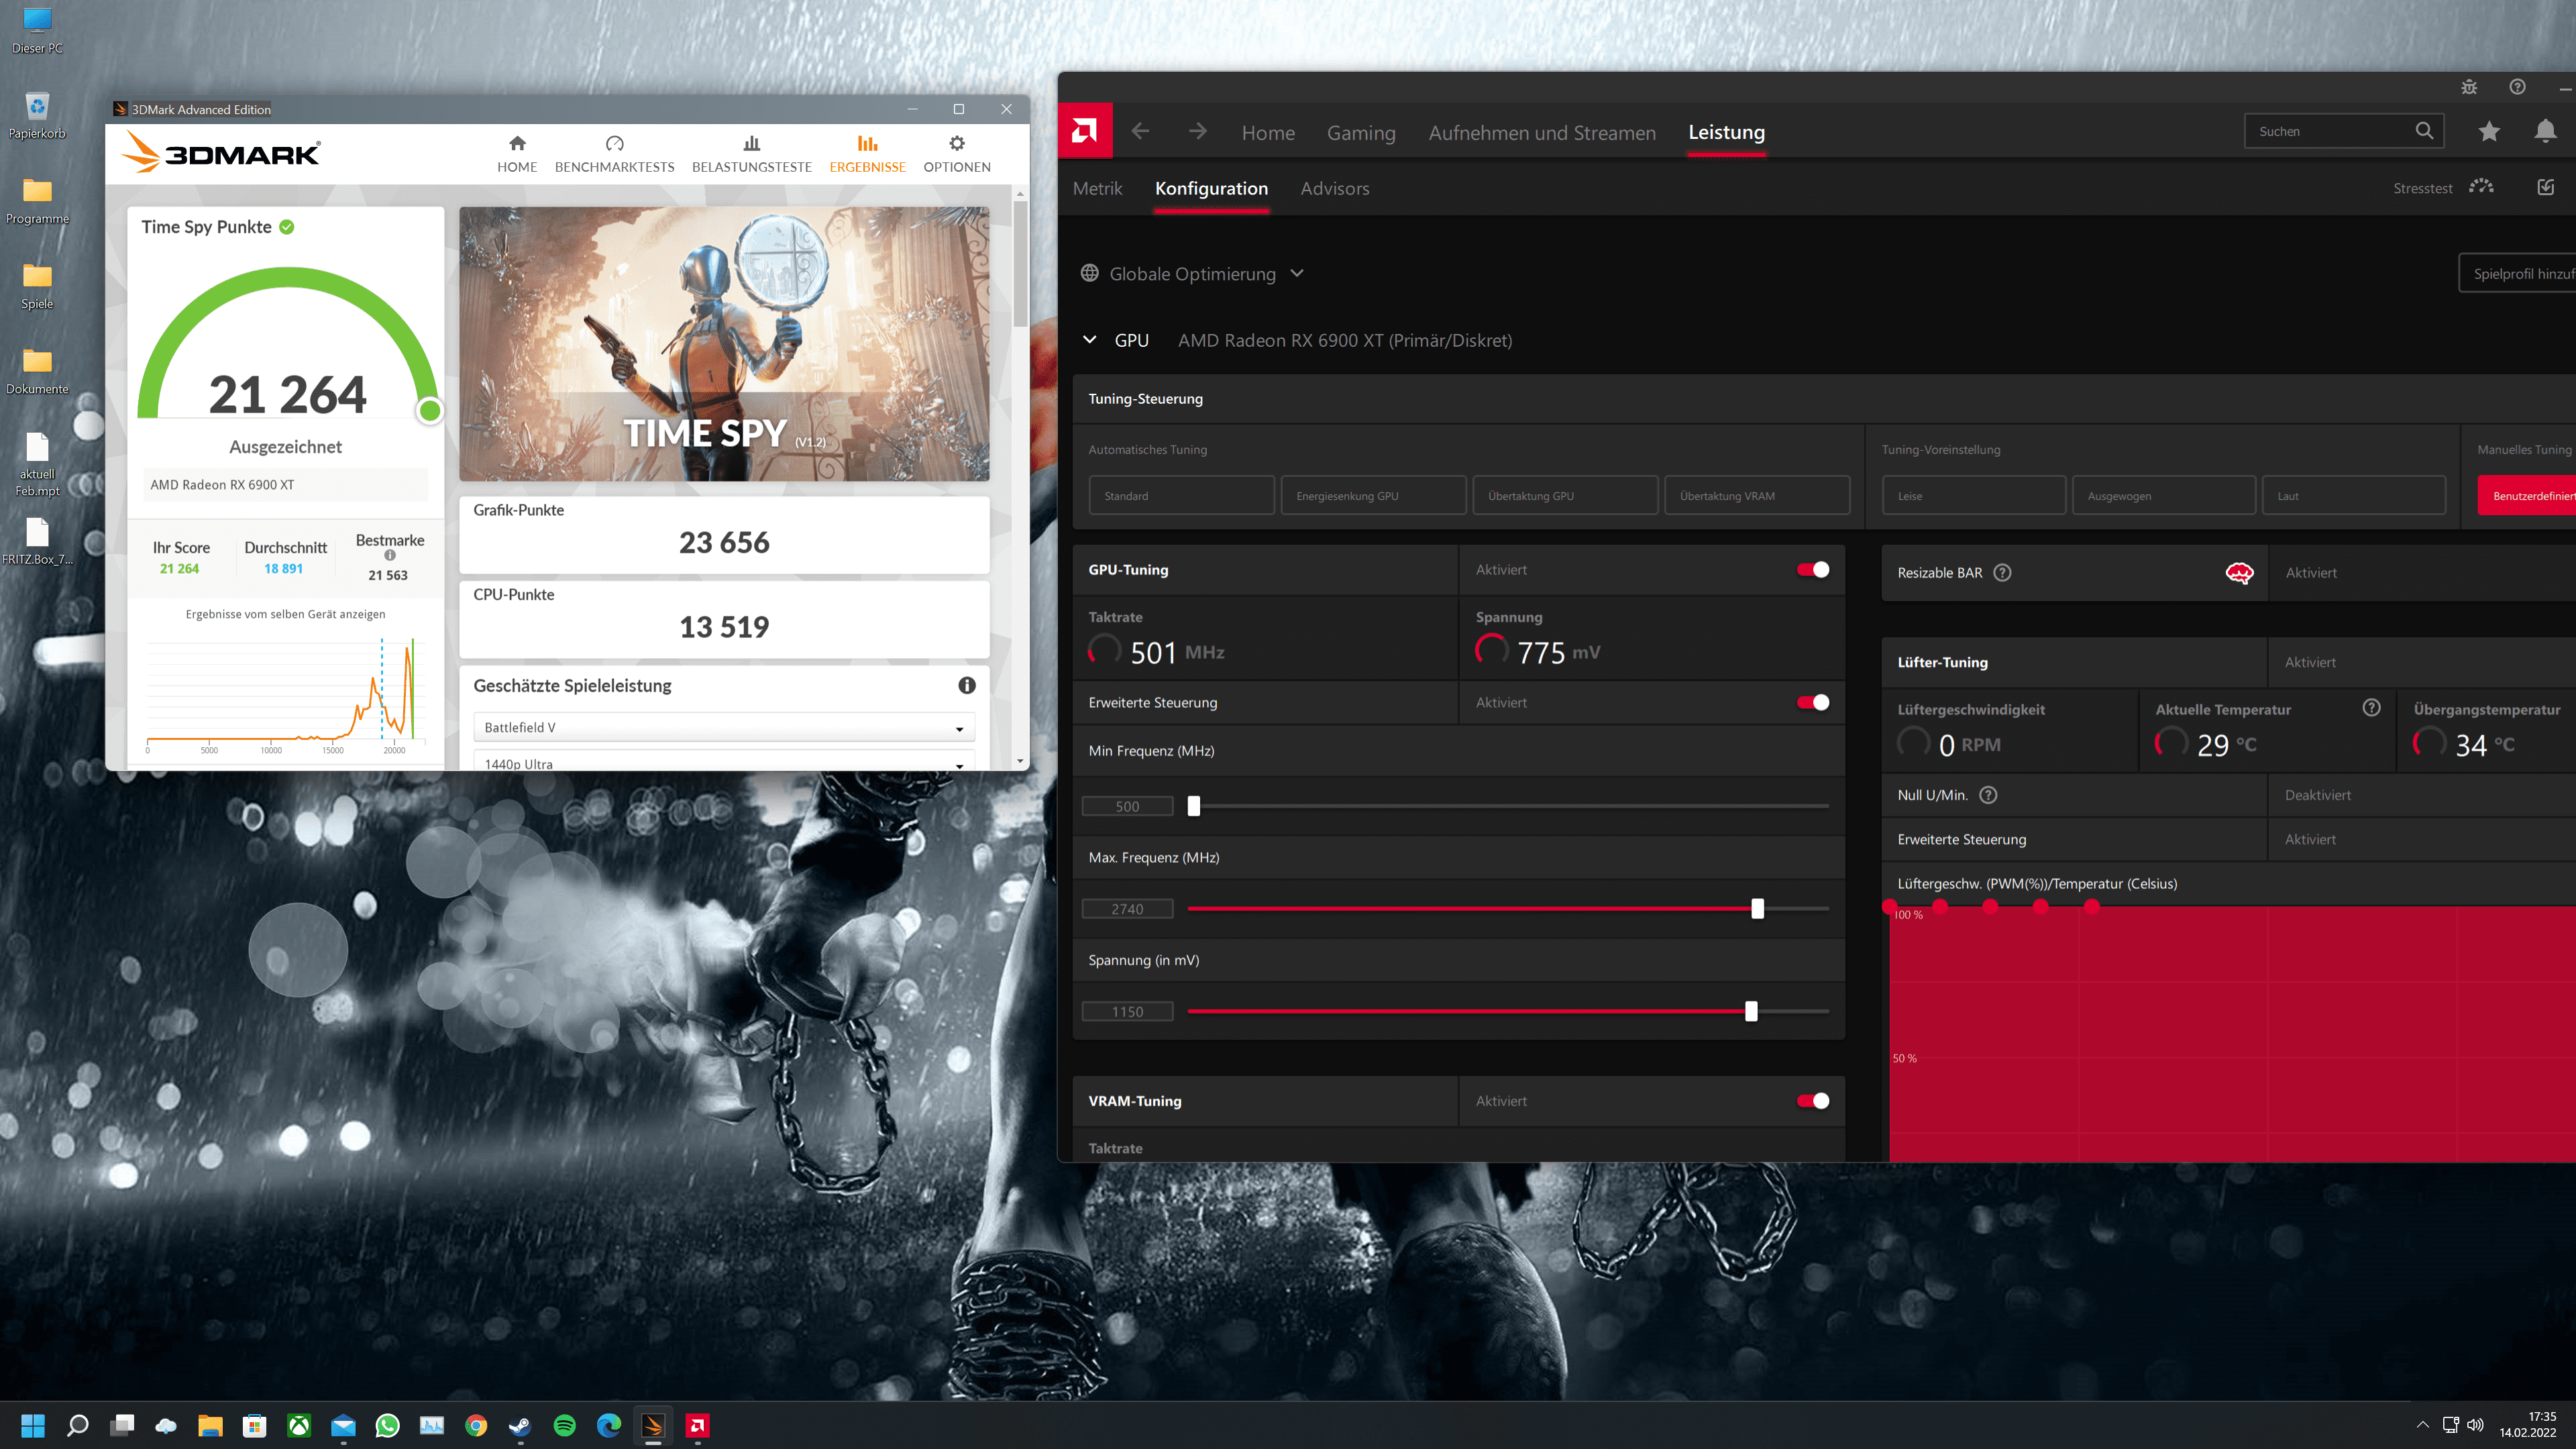Toggle Erweiterte Steuerung switch under GPU-Tuning
The width and height of the screenshot is (2576, 1449).
click(1812, 703)
